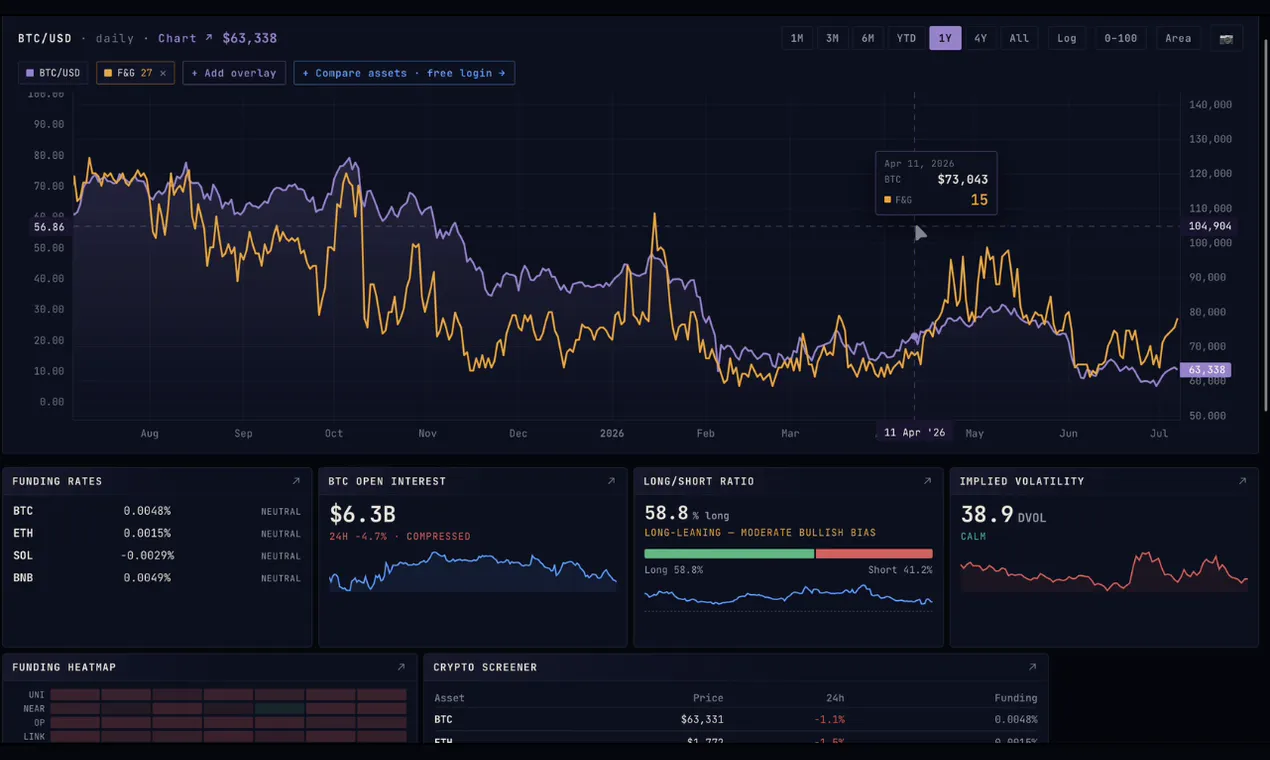
Task: Click the camera screenshot icon in chart toolbar
Action: (1225, 38)
